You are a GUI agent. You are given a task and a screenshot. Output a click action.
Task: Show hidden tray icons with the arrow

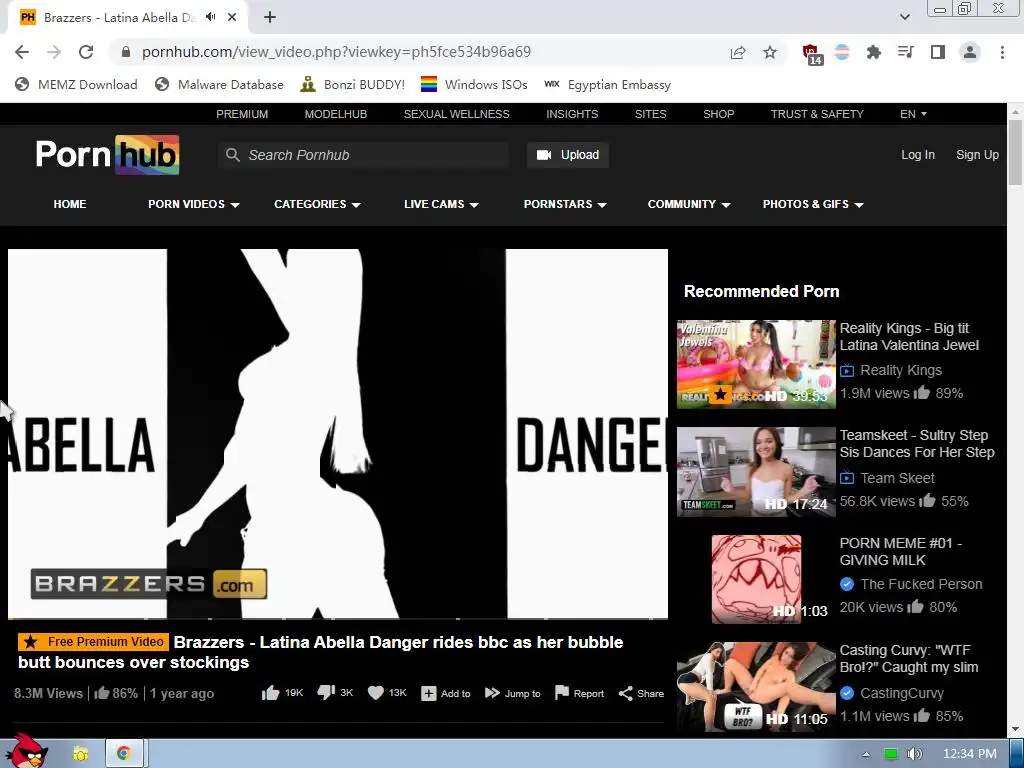click(866, 754)
